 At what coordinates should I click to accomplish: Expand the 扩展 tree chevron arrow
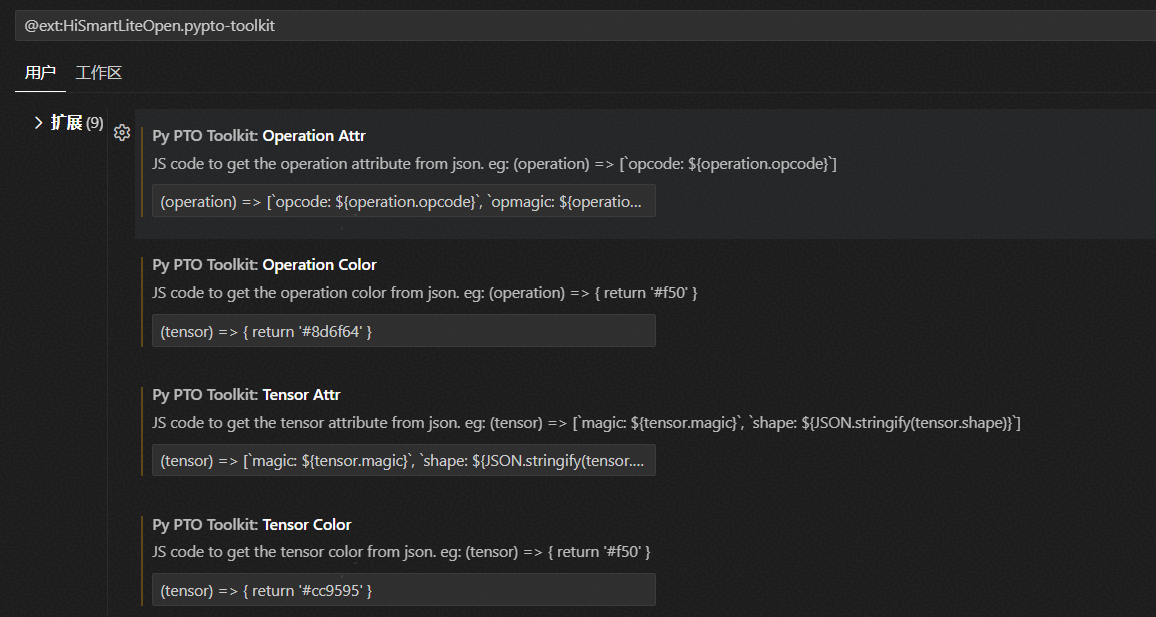pyautogui.click(x=39, y=122)
